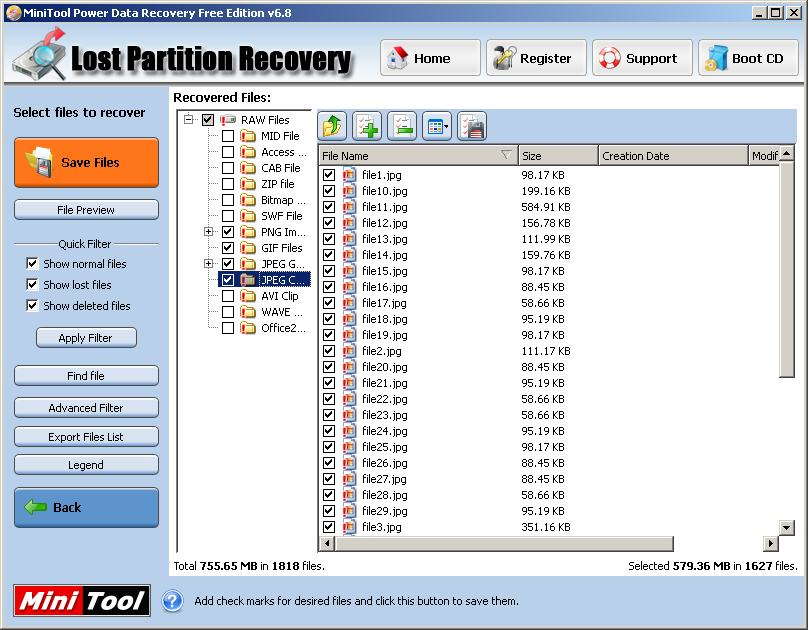Click the ZIP file folder icon

(248, 184)
